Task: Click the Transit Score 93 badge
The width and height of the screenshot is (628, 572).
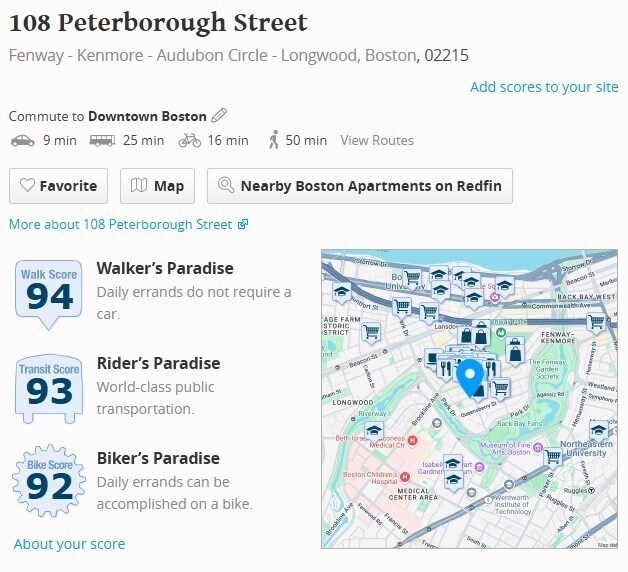Action: (49, 389)
